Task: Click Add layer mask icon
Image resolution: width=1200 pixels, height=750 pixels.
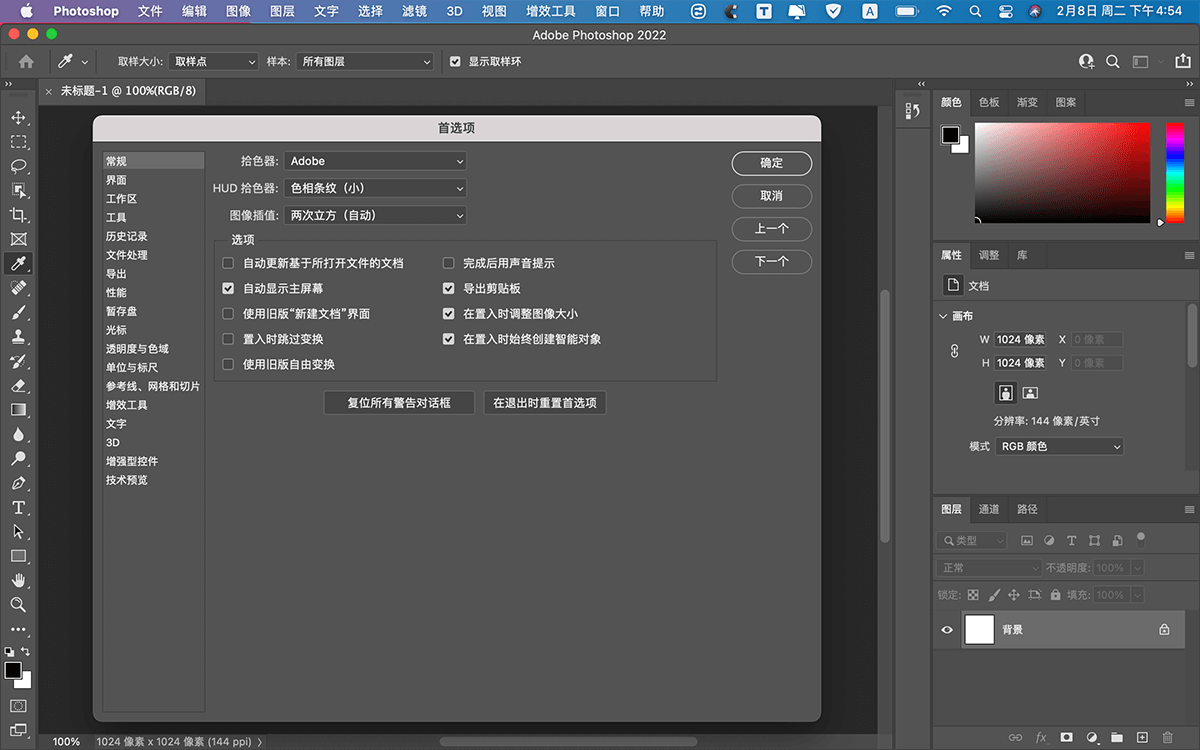Action: coord(1067,737)
